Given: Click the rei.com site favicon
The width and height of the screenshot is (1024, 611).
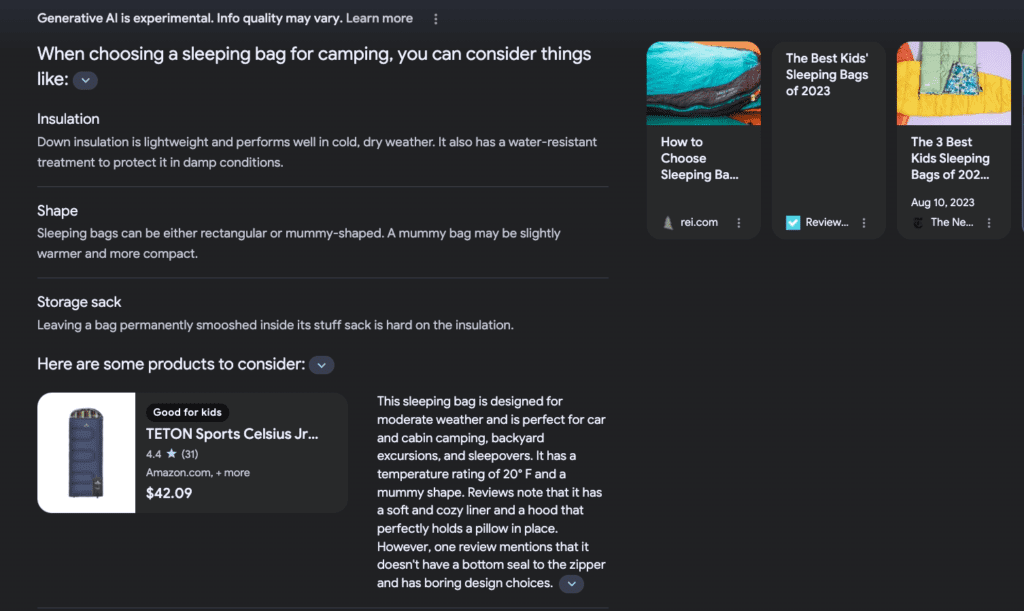Looking at the screenshot, I should (668, 222).
